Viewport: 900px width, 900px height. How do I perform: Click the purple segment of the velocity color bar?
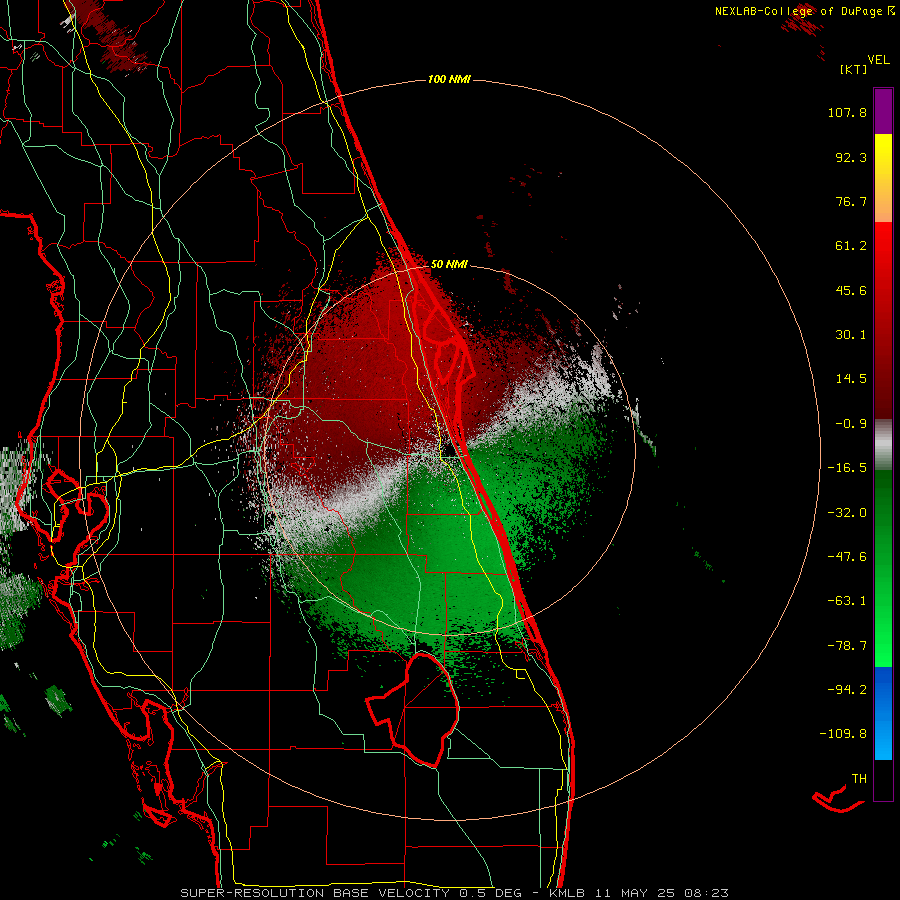883,111
